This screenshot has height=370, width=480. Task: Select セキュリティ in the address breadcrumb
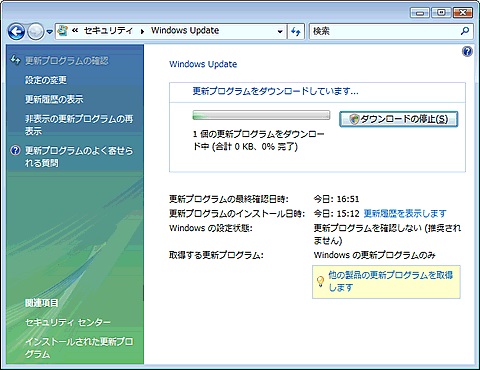coord(108,31)
